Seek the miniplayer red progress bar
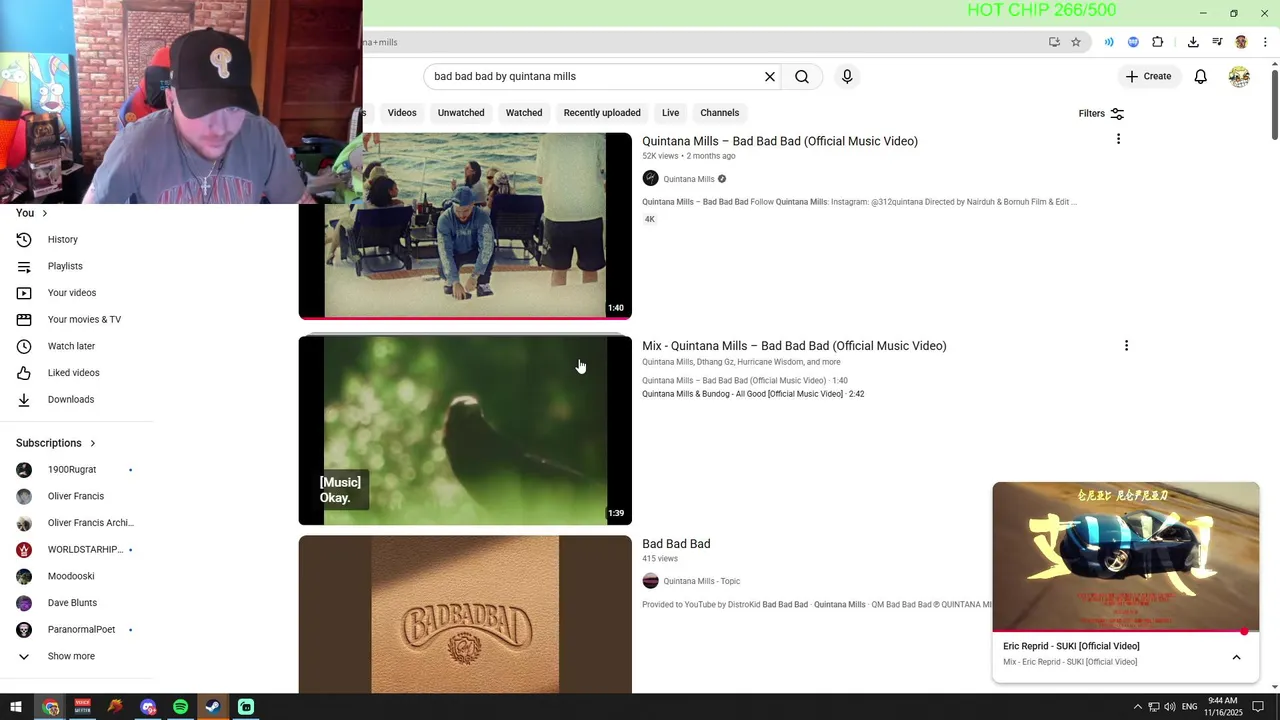The width and height of the screenshot is (1280, 720). [1126, 631]
